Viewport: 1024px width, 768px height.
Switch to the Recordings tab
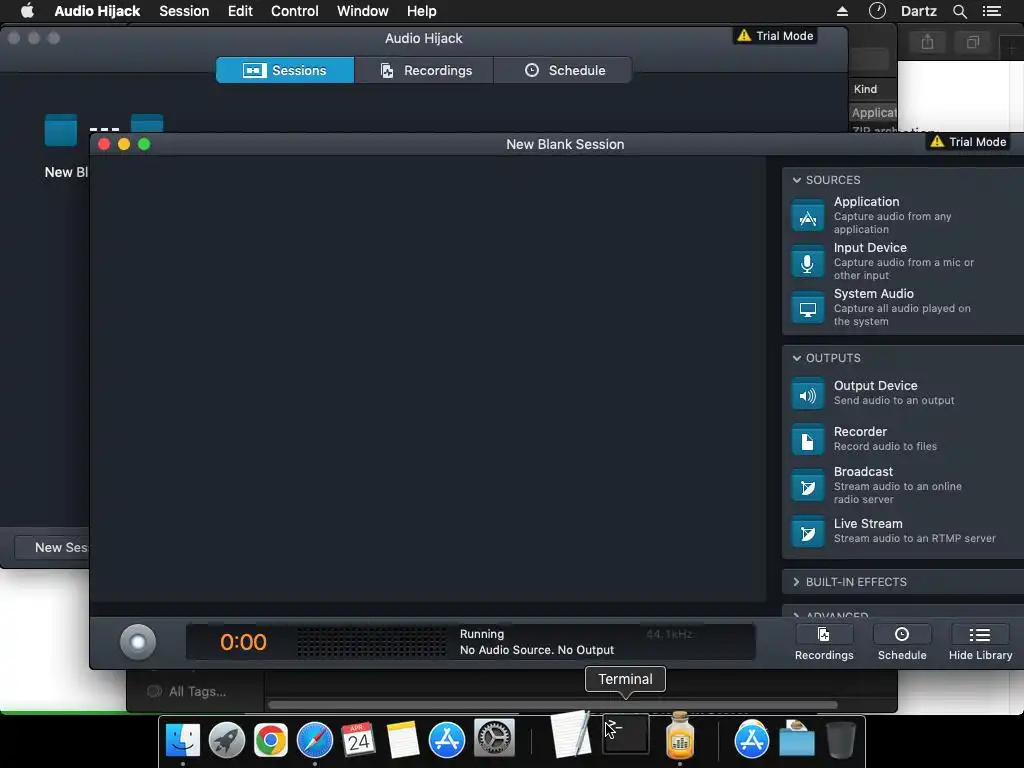tap(424, 70)
